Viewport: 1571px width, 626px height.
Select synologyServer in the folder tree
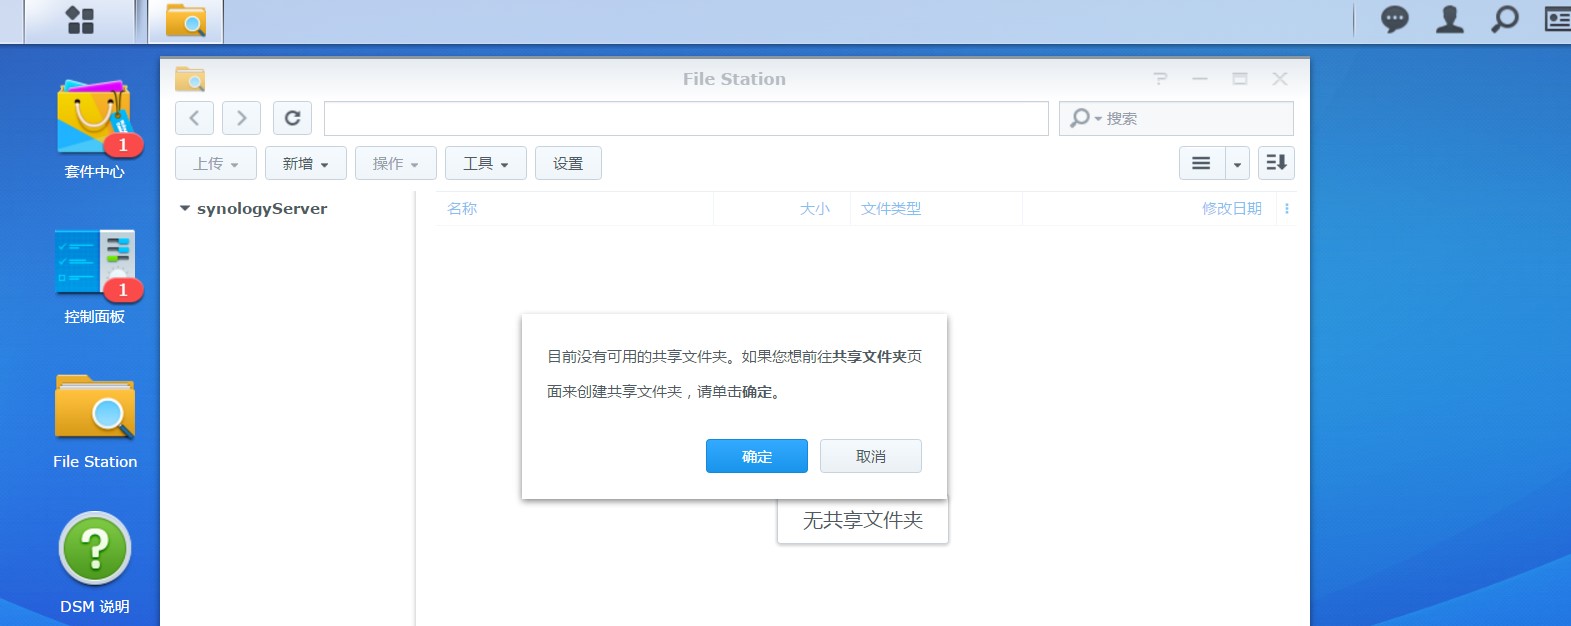(x=262, y=208)
